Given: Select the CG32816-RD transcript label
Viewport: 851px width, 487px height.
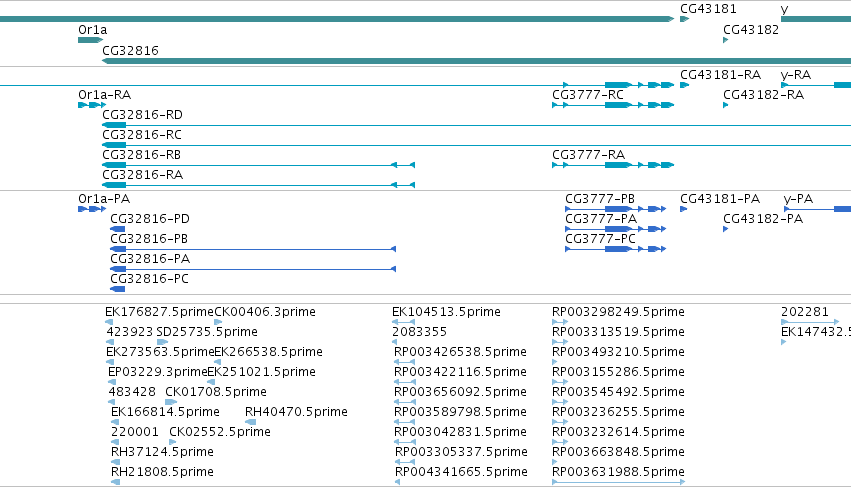Looking at the screenshot, I should click(142, 115).
